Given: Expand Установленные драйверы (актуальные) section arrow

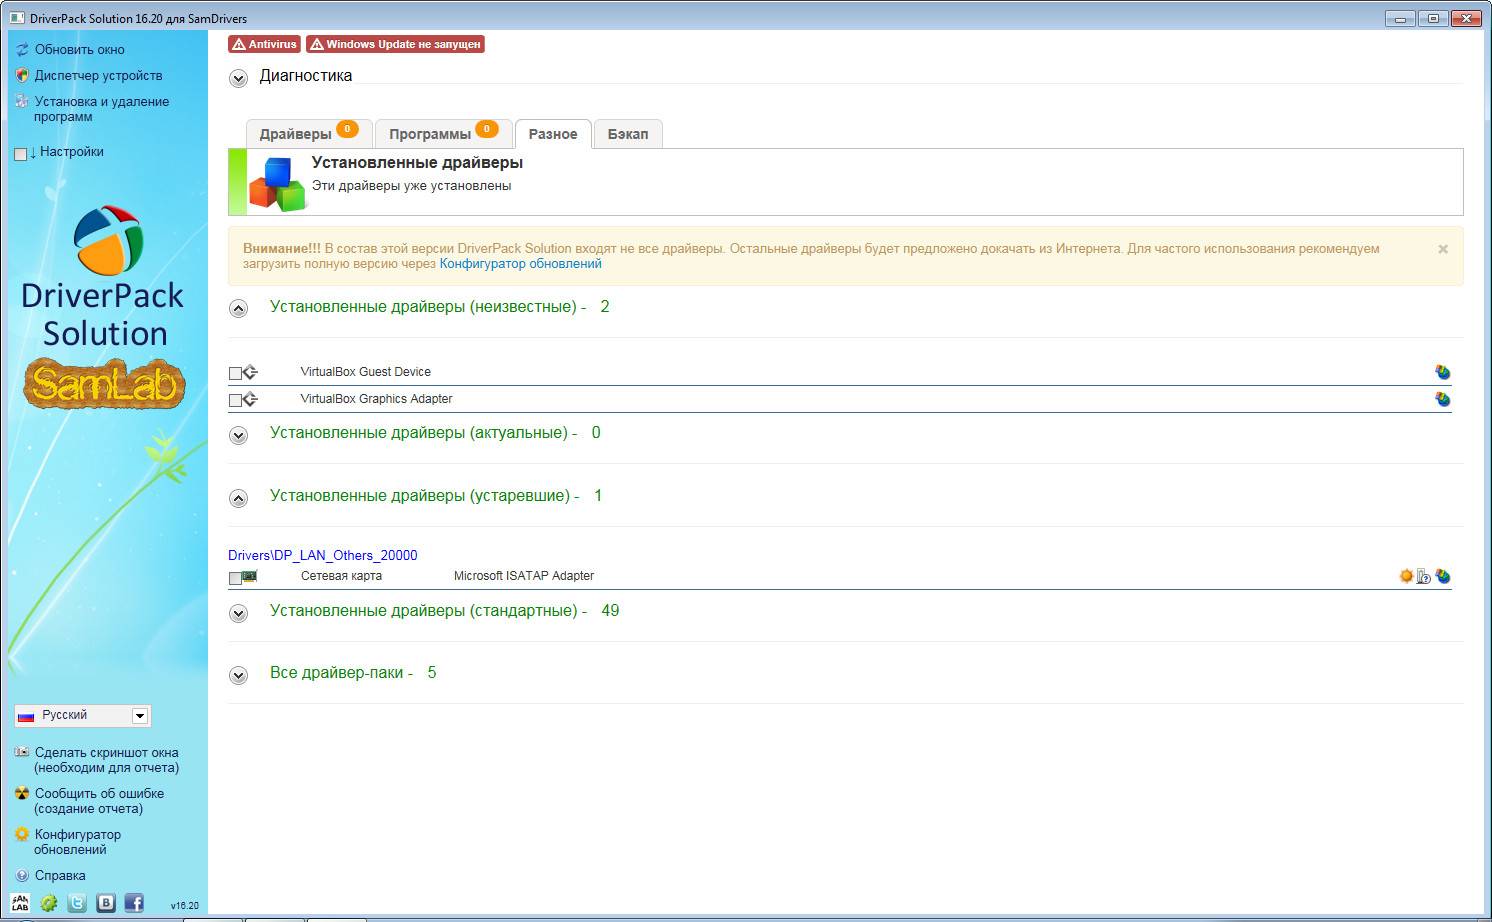Looking at the screenshot, I should coord(238,435).
